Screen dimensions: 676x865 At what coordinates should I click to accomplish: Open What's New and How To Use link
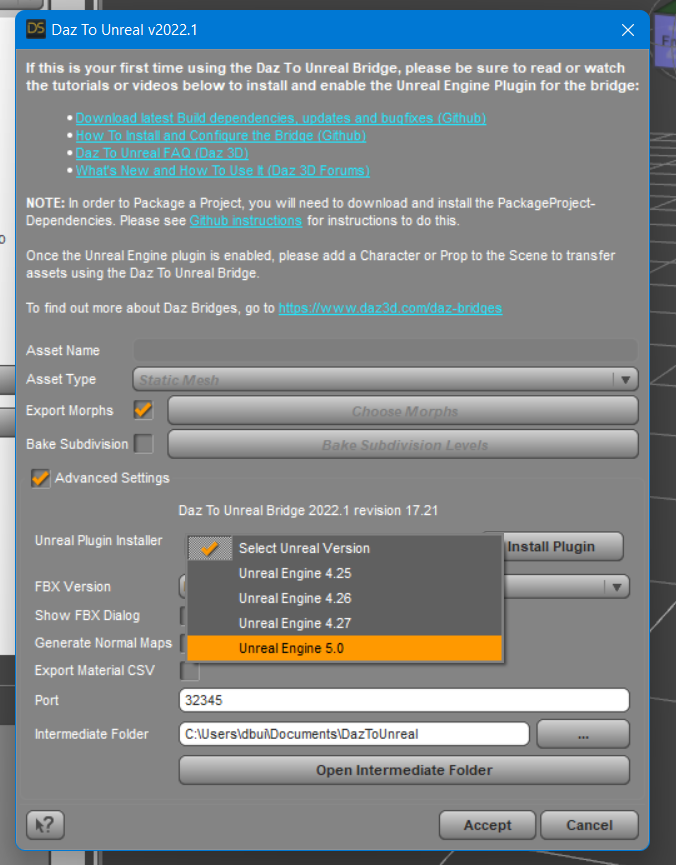click(x=222, y=170)
